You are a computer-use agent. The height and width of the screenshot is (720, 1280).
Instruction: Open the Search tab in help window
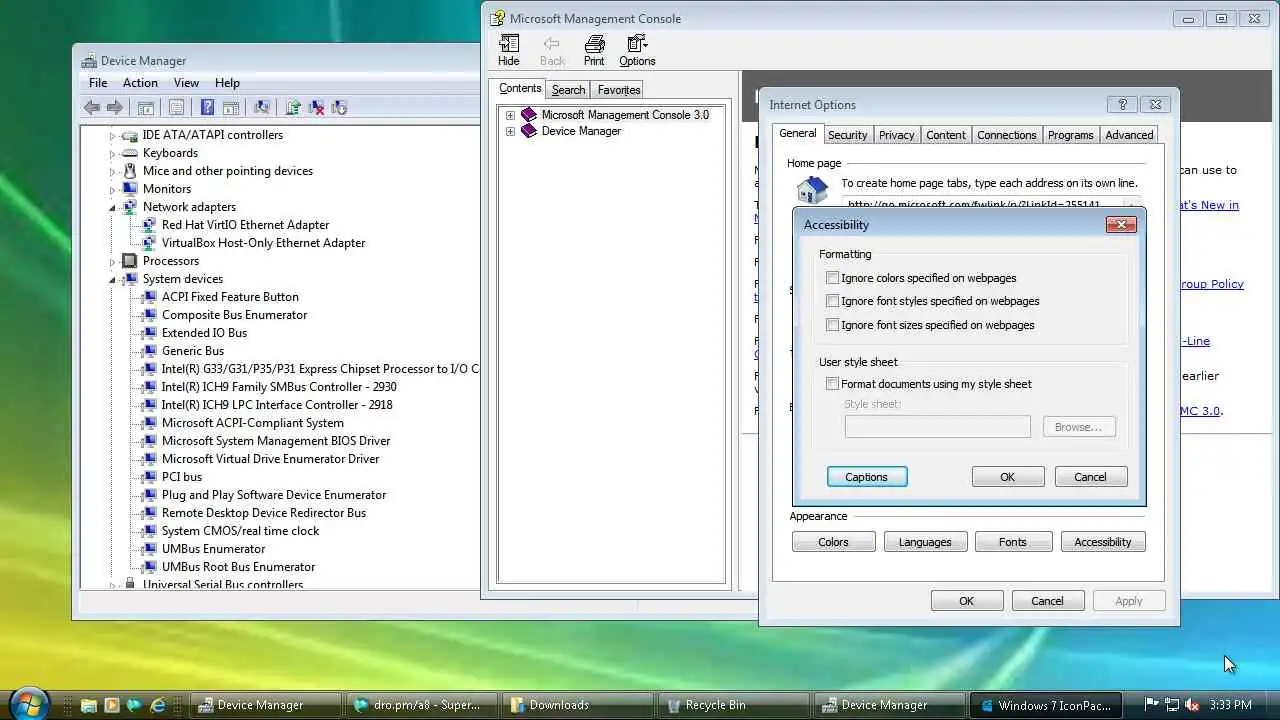(568, 90)
